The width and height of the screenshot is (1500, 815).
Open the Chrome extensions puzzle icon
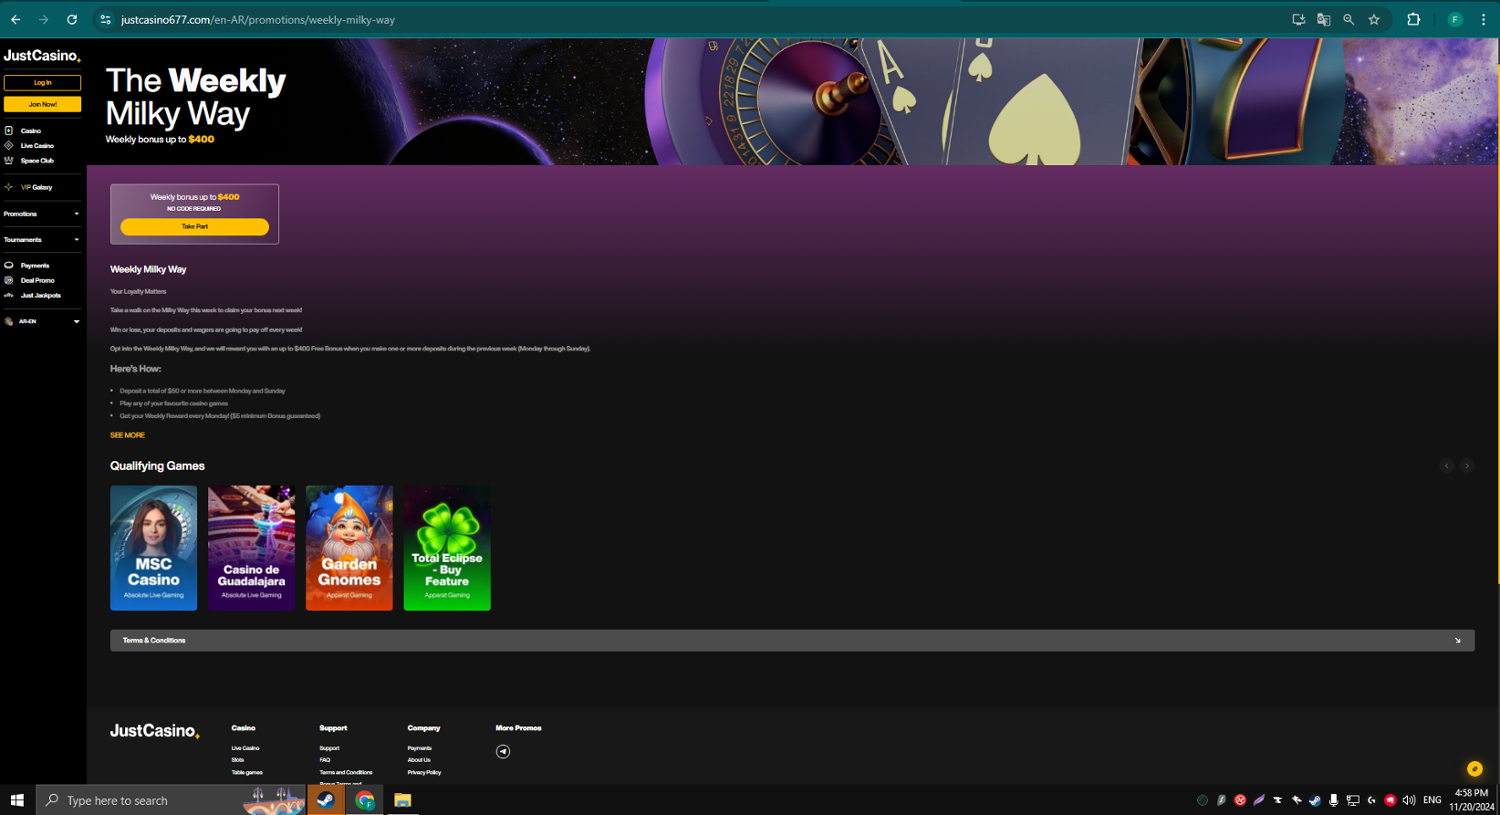point(1413,19)
